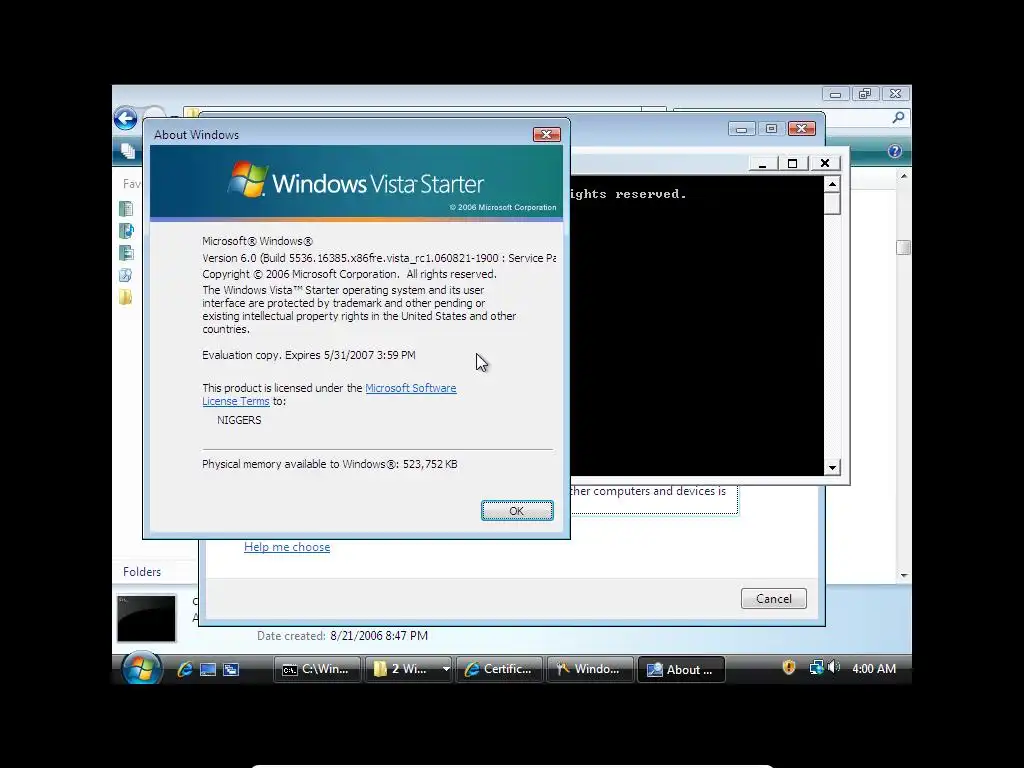
Task: Click the Show Desktop Quick Launch icon
Action: pyautogui.click(x=208, y=669)
